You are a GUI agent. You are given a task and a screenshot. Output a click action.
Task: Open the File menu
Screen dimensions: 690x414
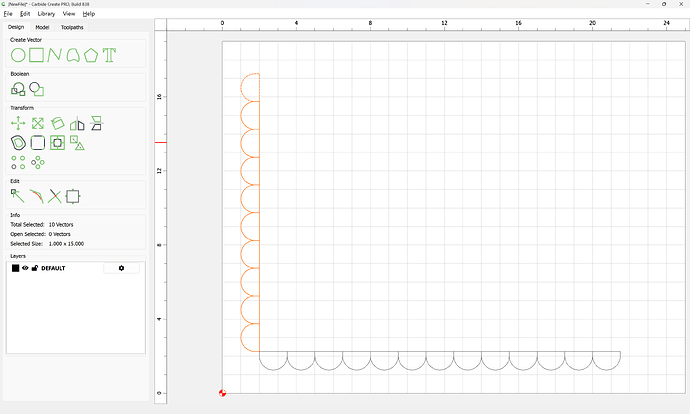point(8,14)
